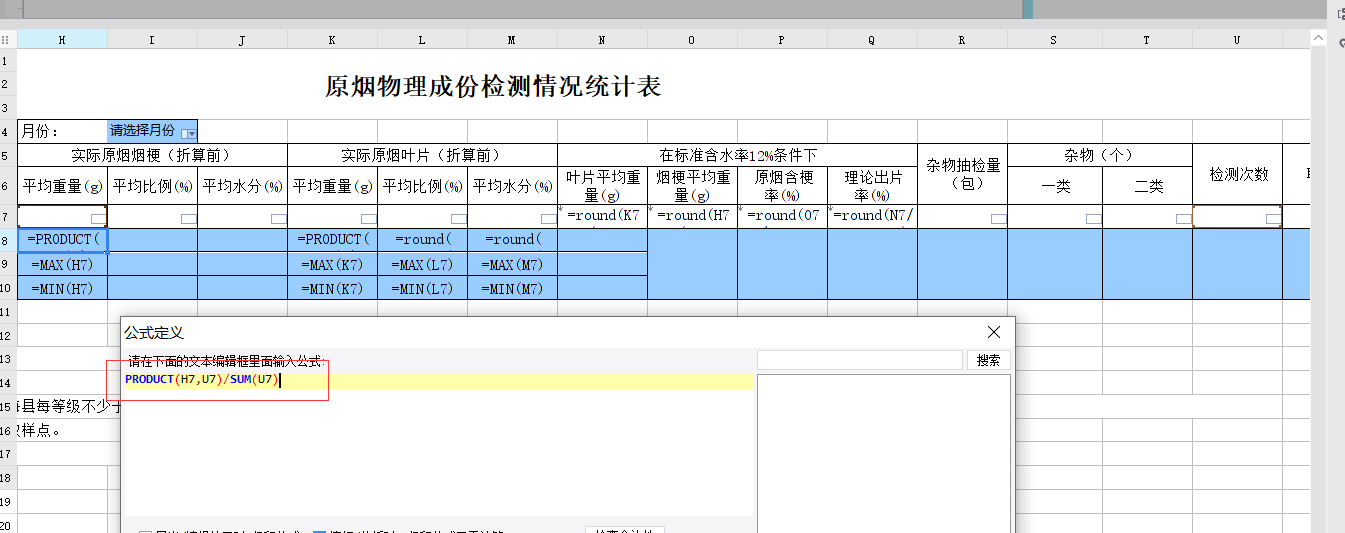The height and width of the screenshot is (533, 1345).
Task: Select the input cell H7
Action: [x=62, y=216]
